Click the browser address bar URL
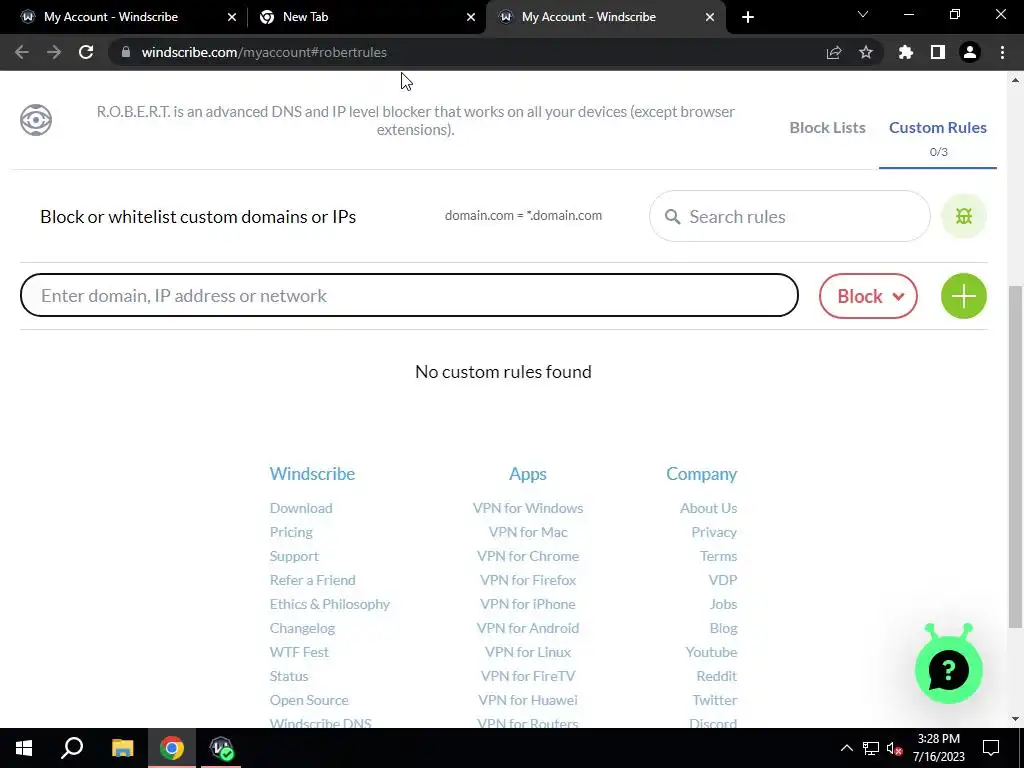The width and height of the screenshot is (1024, 768). 264,52
